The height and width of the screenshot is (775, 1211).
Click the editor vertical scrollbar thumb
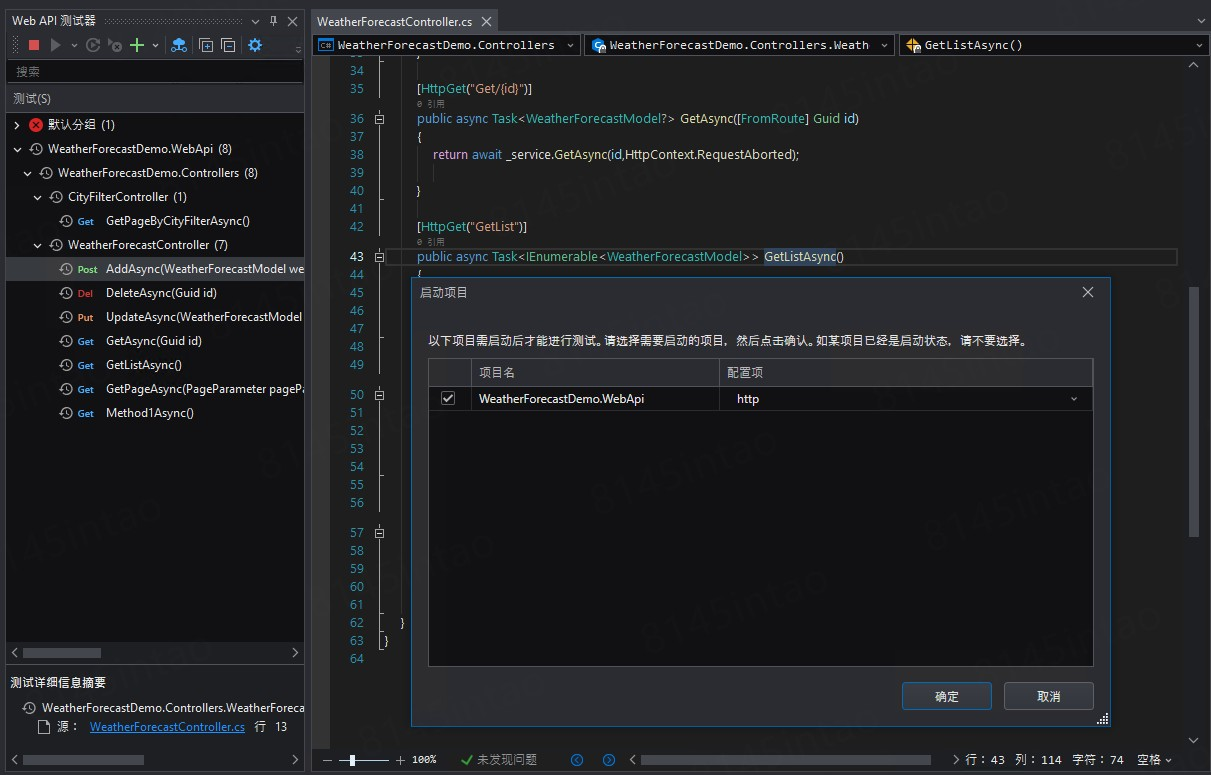pos(1193,412)
